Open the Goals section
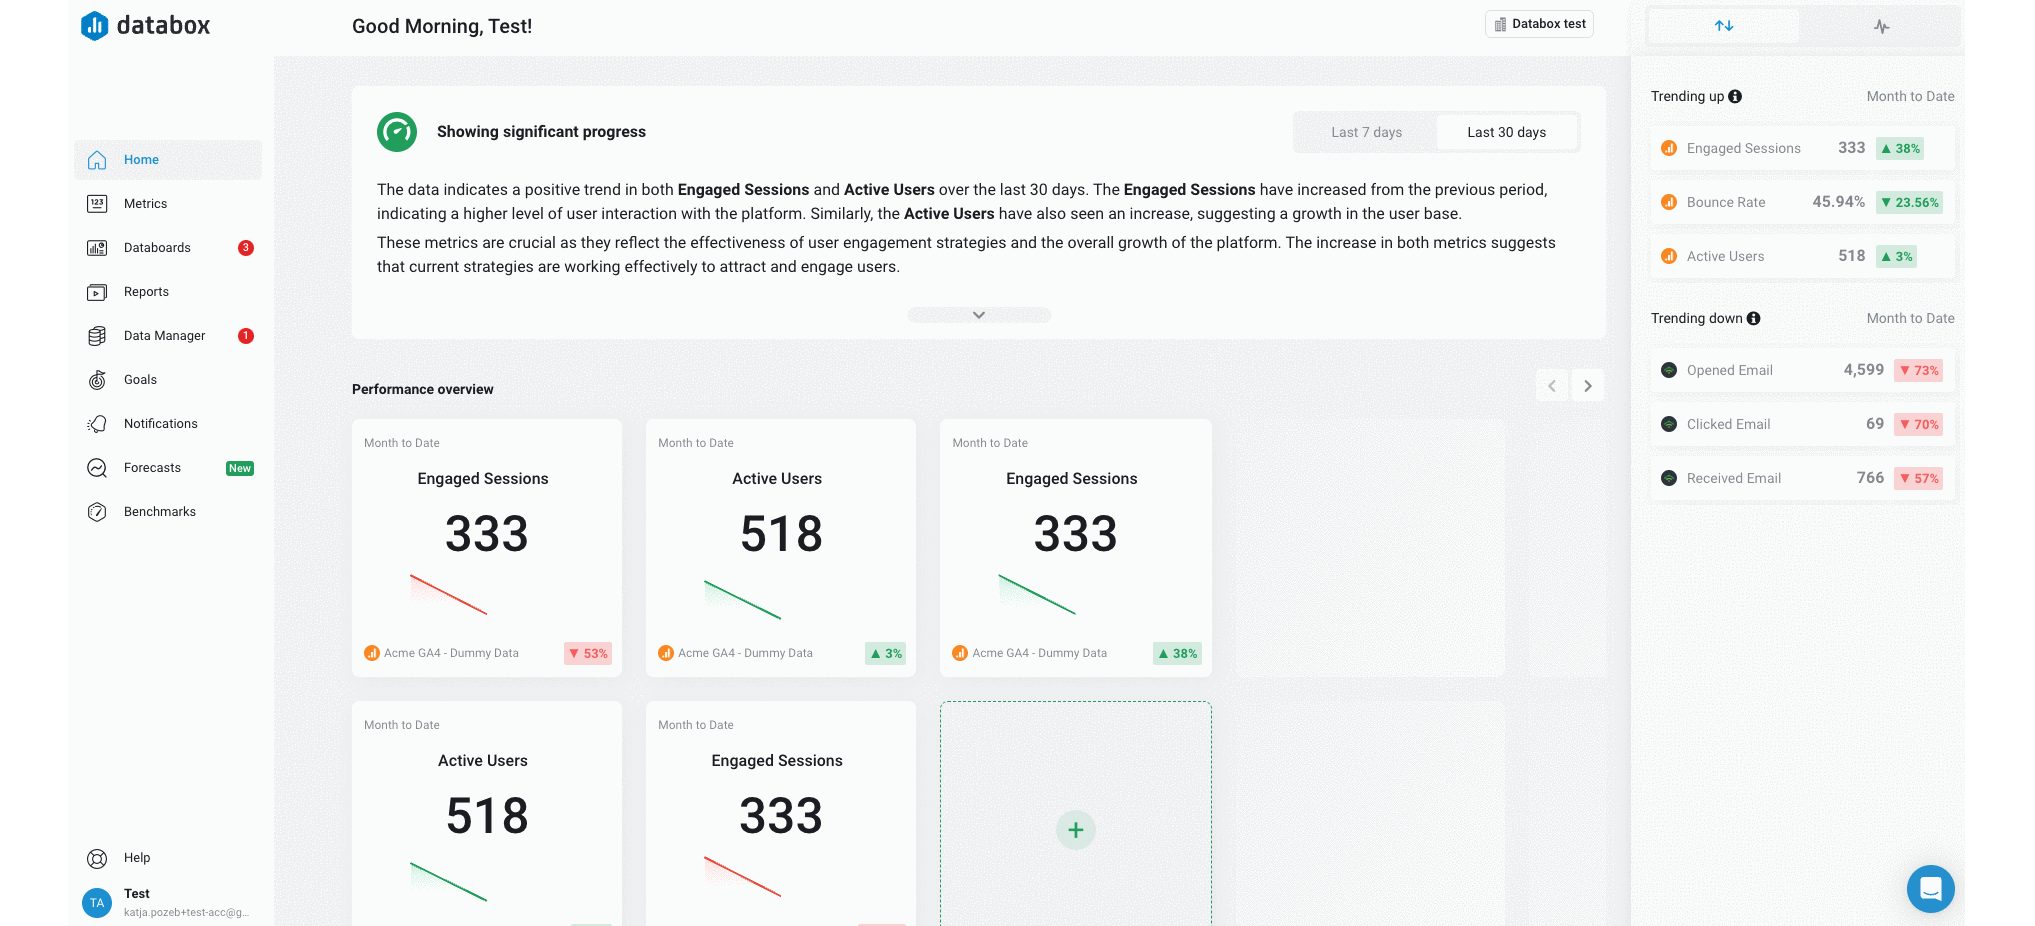Image resolution: width=2035 pixels, height=926 pixels. [140, 379]
